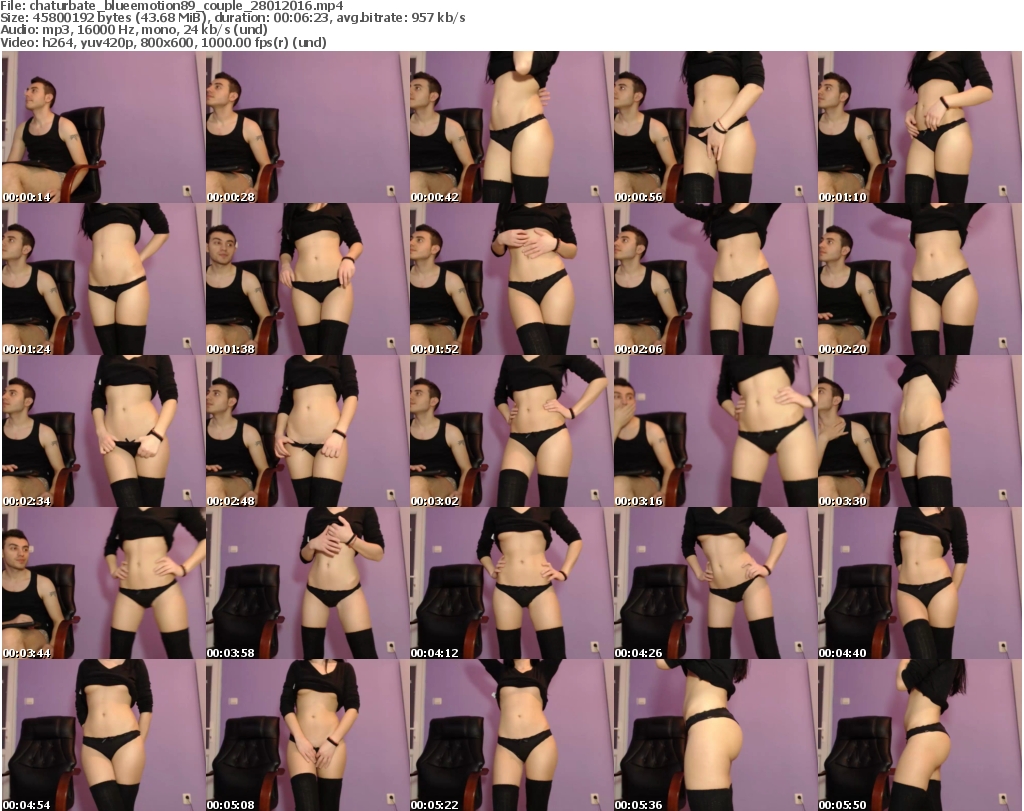Image resolution: width=1024 pixels, height=811 pixels.
Task: Click the thumbnail stamped 00:04:54
Action: click(x=103, y=735)
